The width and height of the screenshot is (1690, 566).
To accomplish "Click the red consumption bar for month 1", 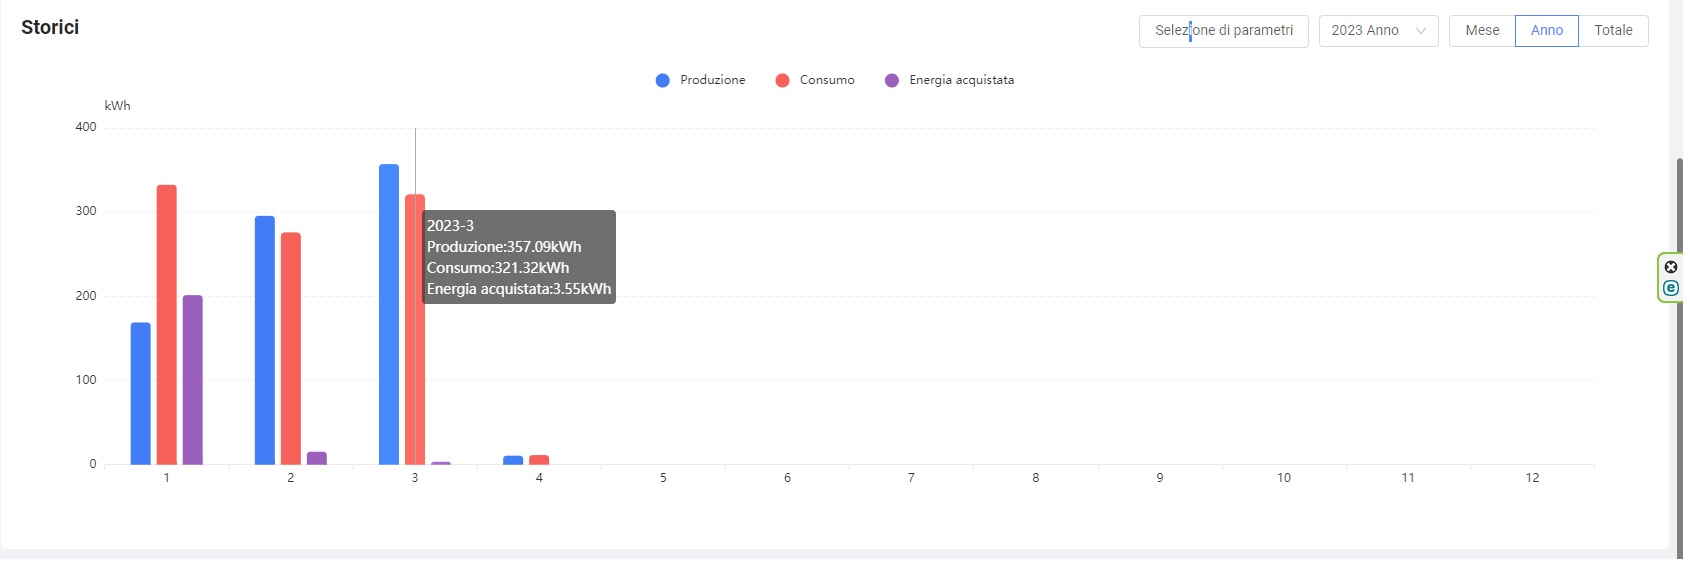I will tap(167, 324).
